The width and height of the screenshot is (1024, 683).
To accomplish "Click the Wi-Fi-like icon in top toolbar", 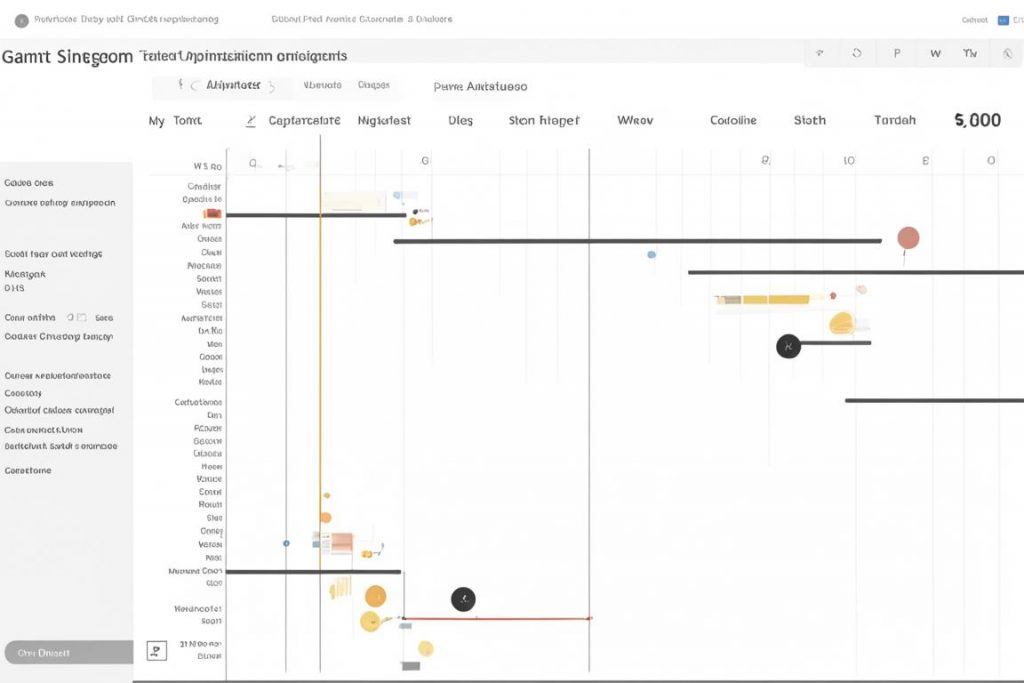I will 820,54.
